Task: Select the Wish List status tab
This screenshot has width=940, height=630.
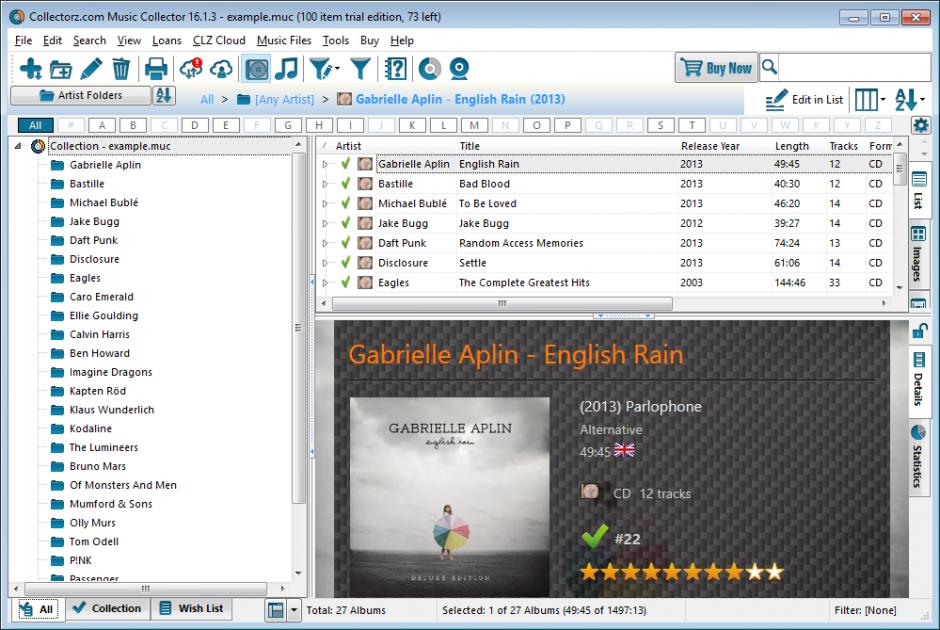Action: tap(192, 608)
